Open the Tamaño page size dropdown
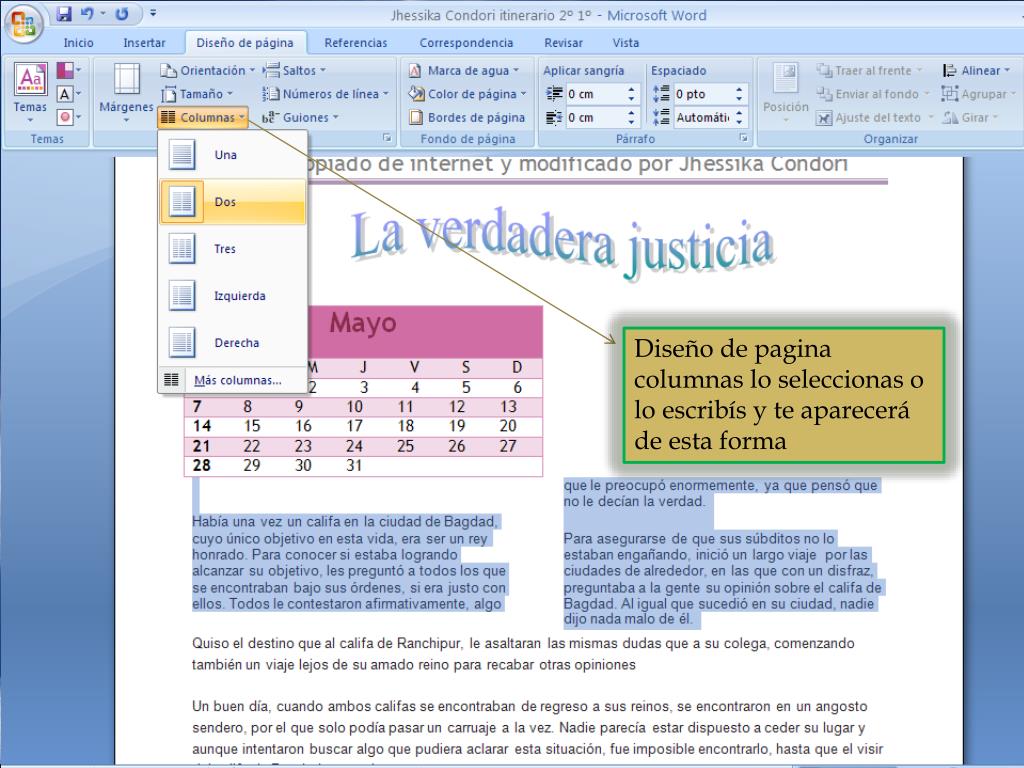The height and width of the screenshot is (768, 1024). pyautogui.click(x=197, y=94)
